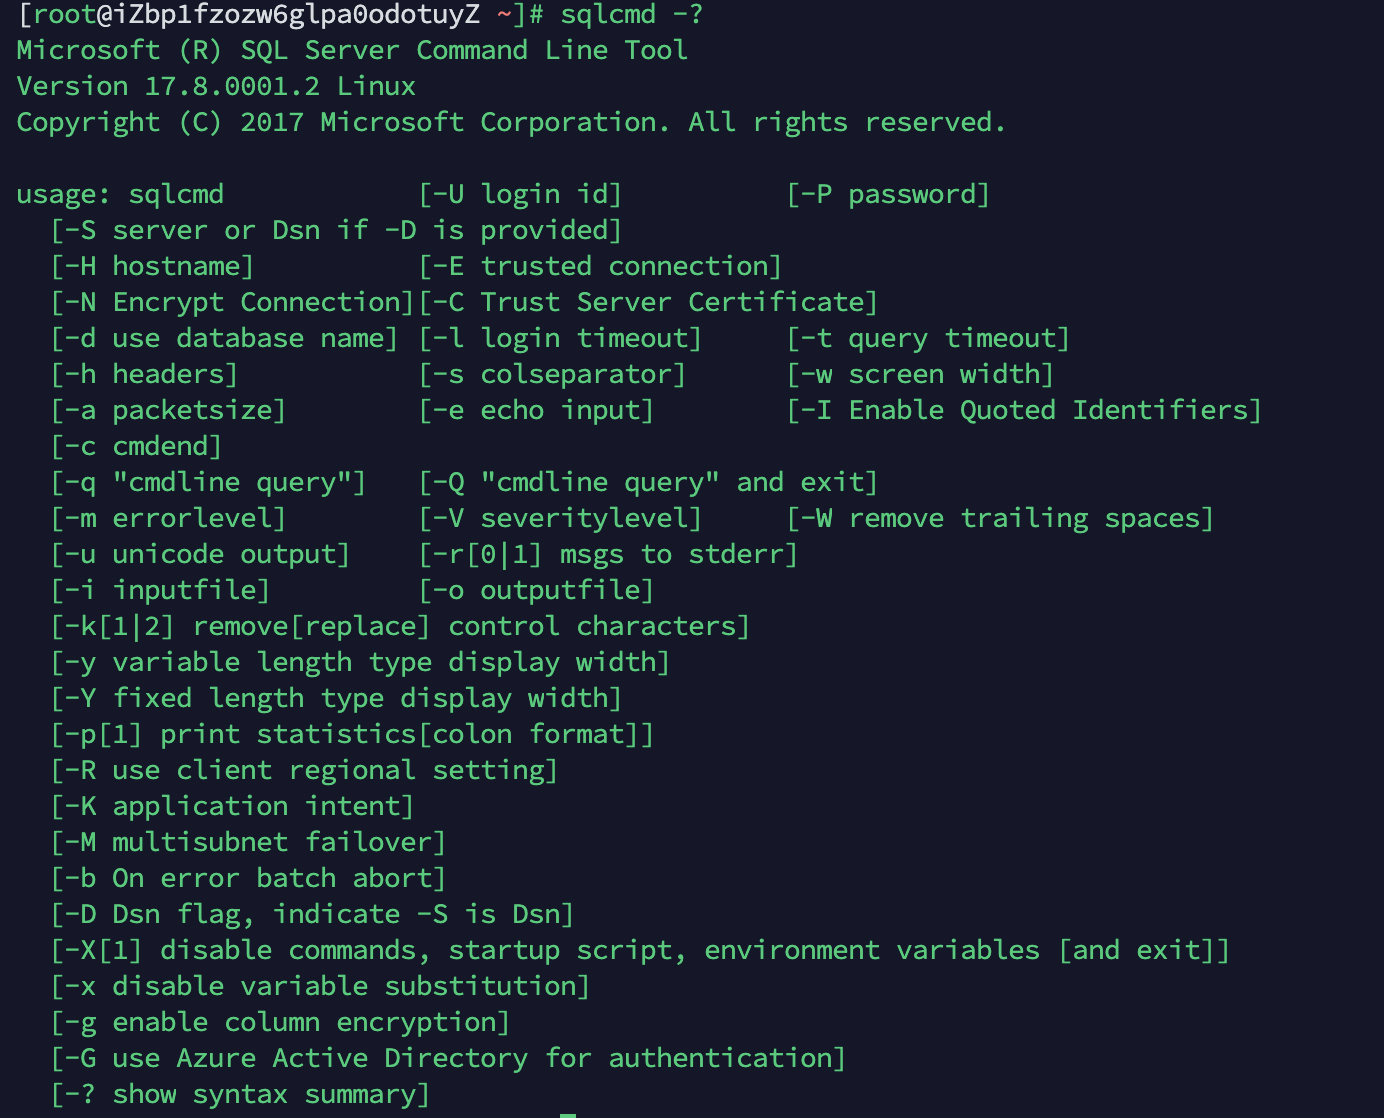The width and height of the screenshot is (1384, 1118).
Task: Click the '[-U login id]' option
Action: [520, 194]
